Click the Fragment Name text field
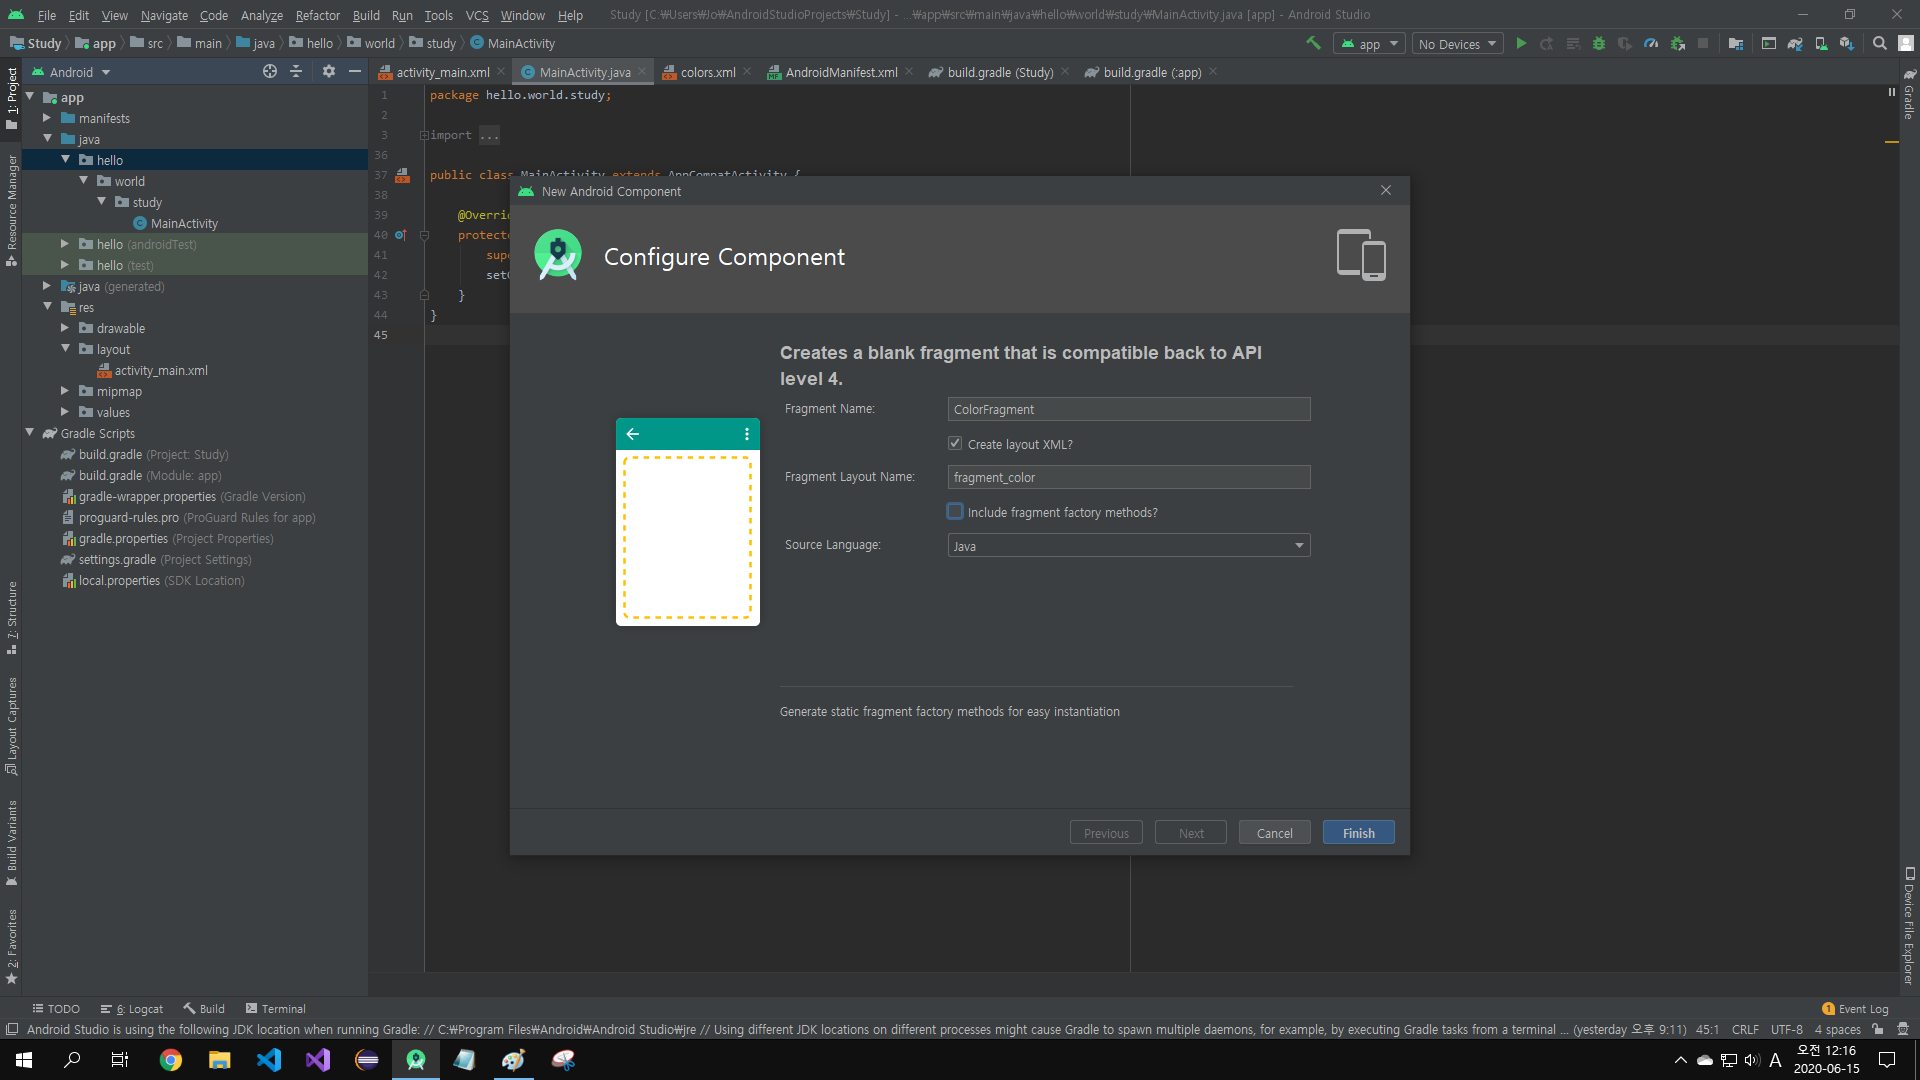This screenshot has width=1920, height=1080. [x=1128, y=409]
